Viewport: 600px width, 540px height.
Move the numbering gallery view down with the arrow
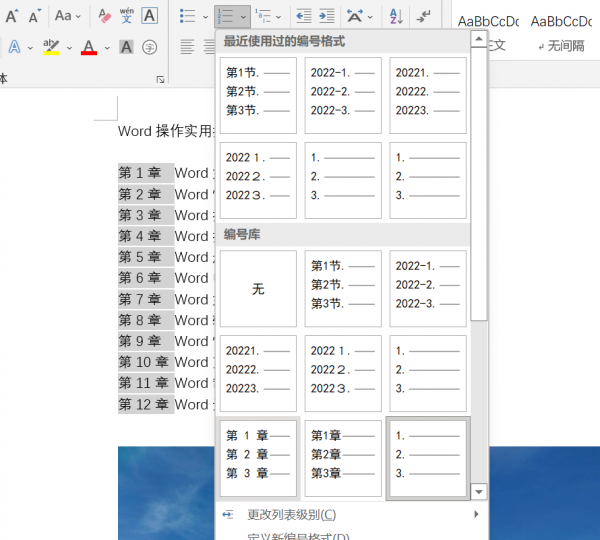[x=479, y=492]
